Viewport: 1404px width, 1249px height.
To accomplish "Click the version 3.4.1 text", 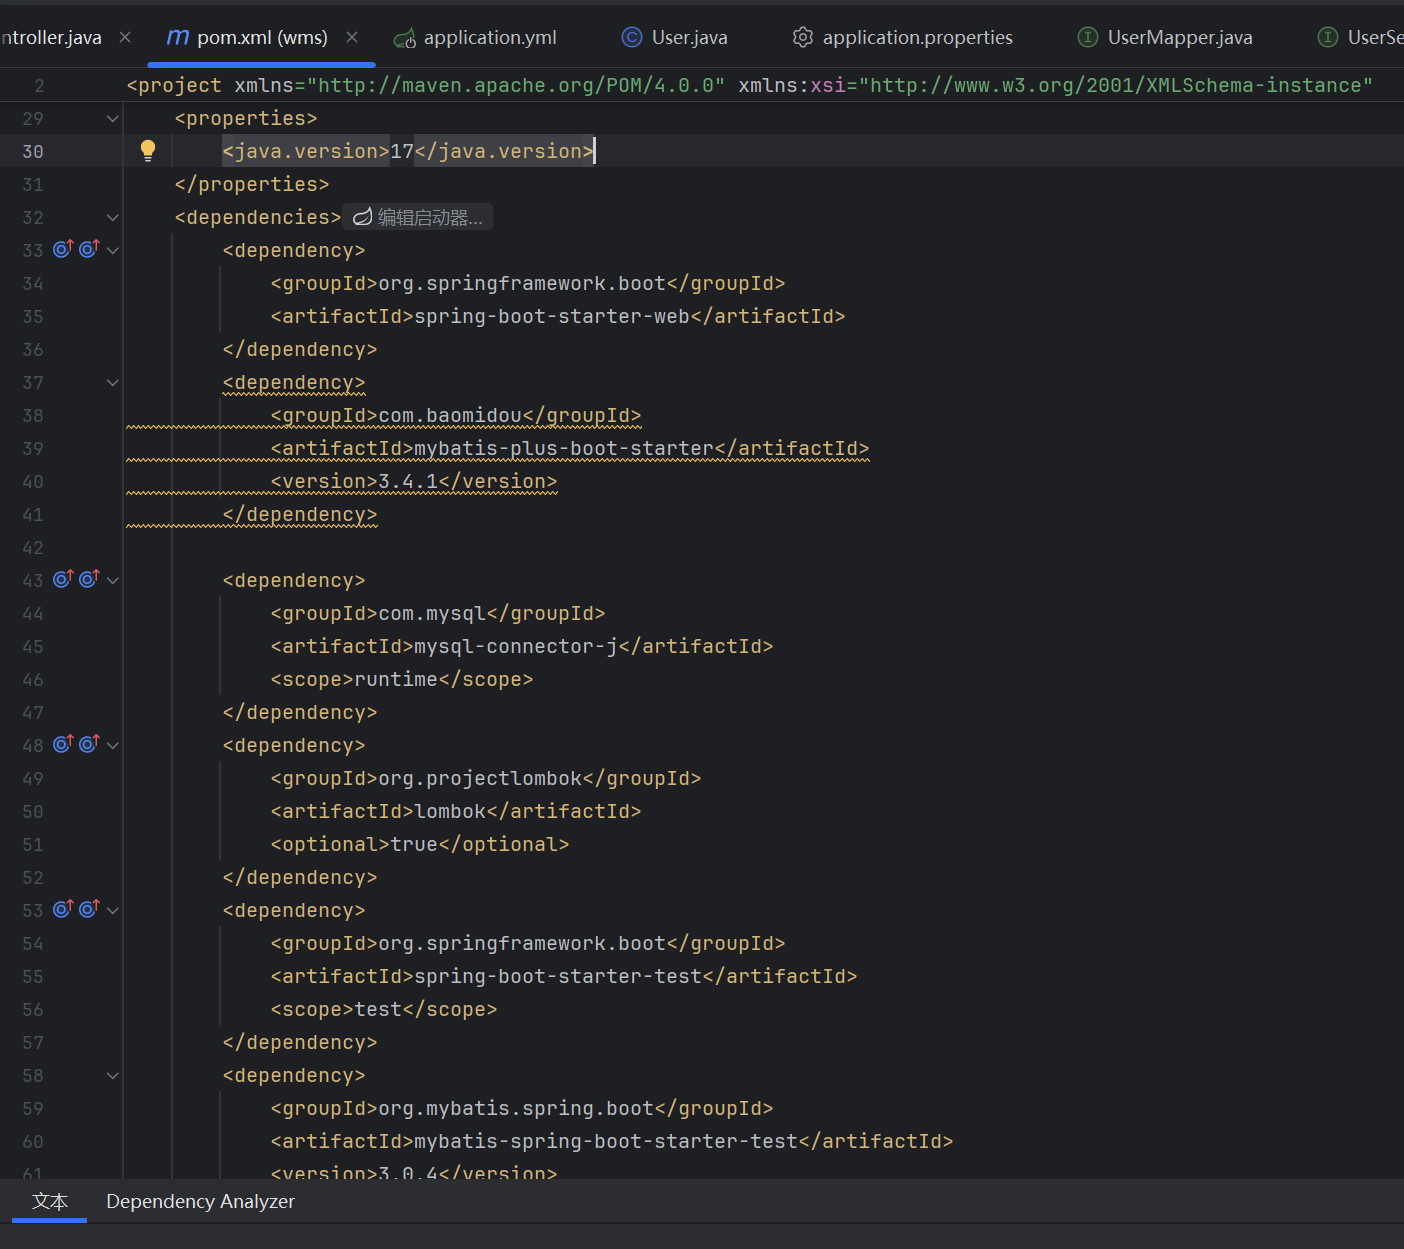I will pos(408,481).
